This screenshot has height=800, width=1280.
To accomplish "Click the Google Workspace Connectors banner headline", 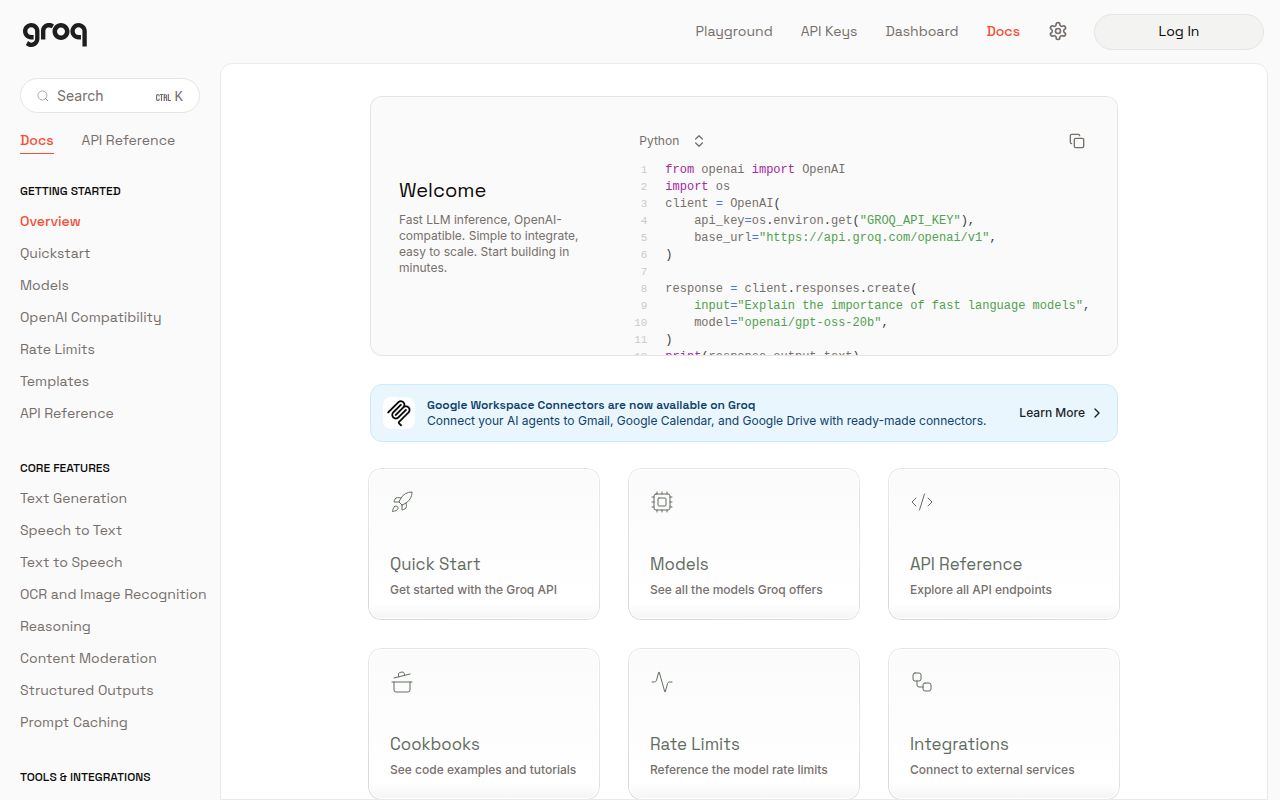I will pyautogui.click(x=591, y=405).
